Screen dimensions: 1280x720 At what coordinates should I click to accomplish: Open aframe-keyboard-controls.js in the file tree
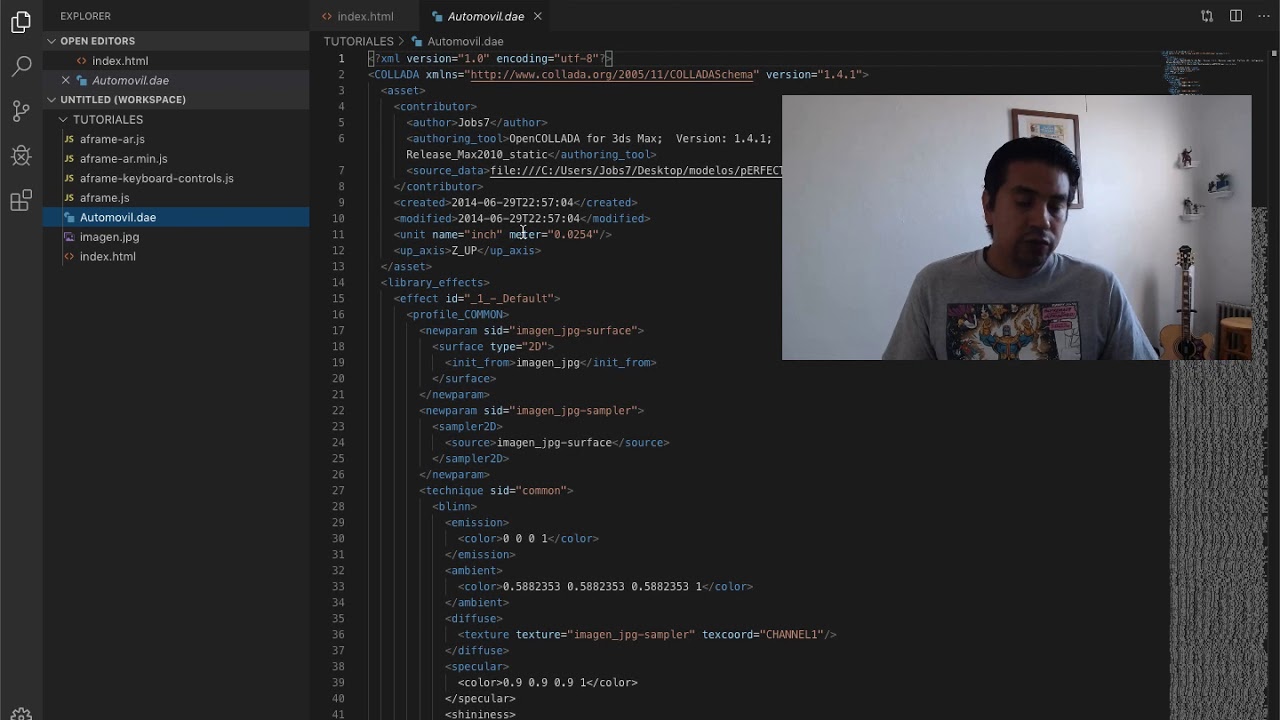tap(156, 178)
